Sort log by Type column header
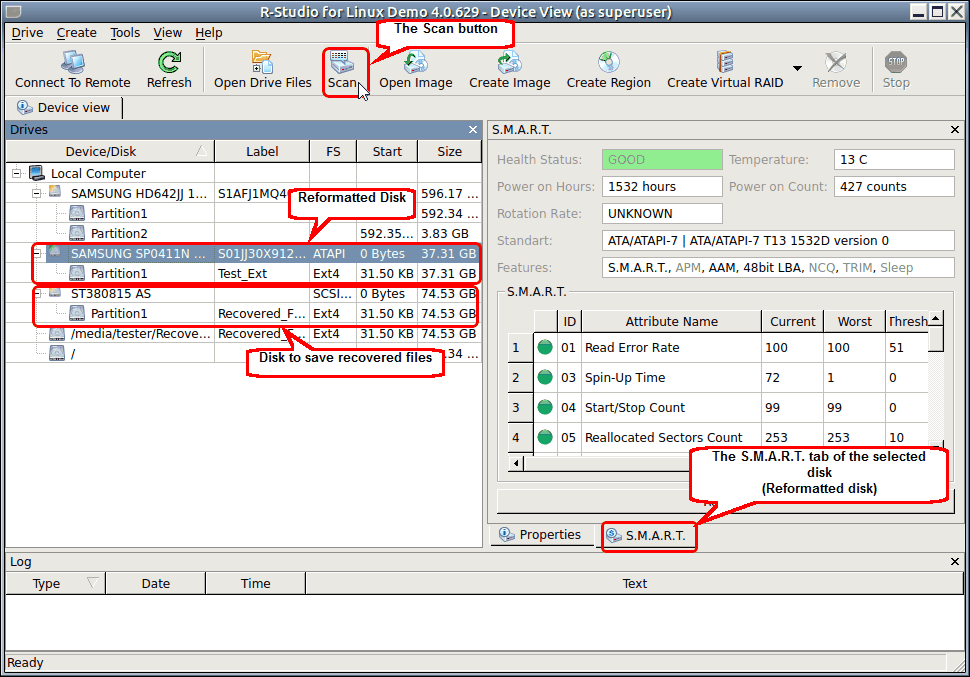This screenshot has width=970, height=677. coord(56,583)
